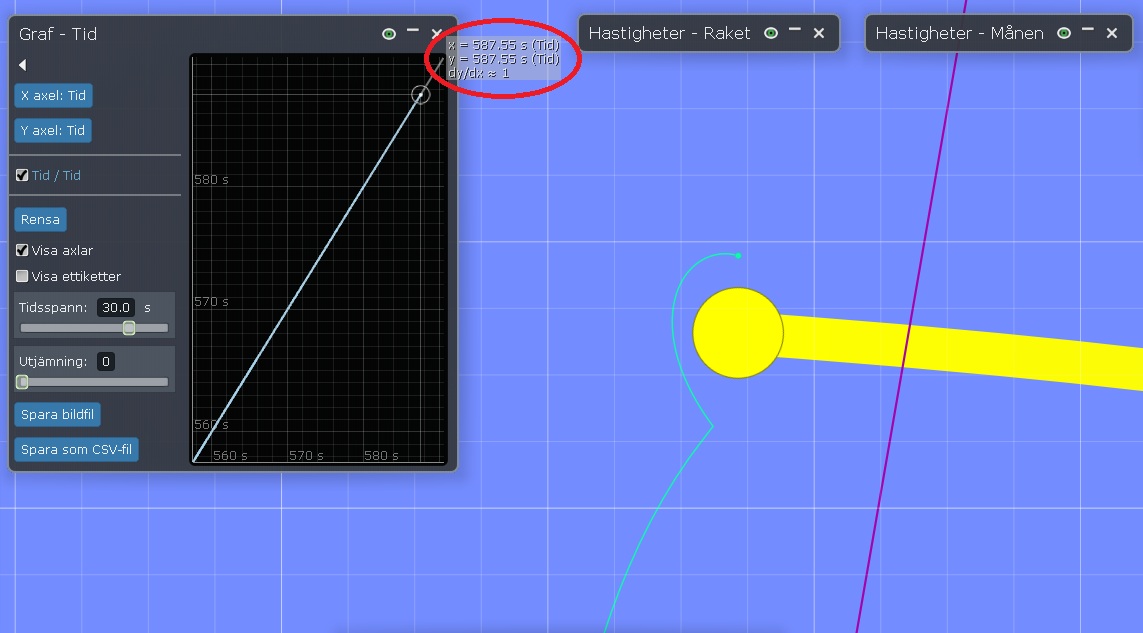Open the X axel: Tid selector

coord(53,96)
